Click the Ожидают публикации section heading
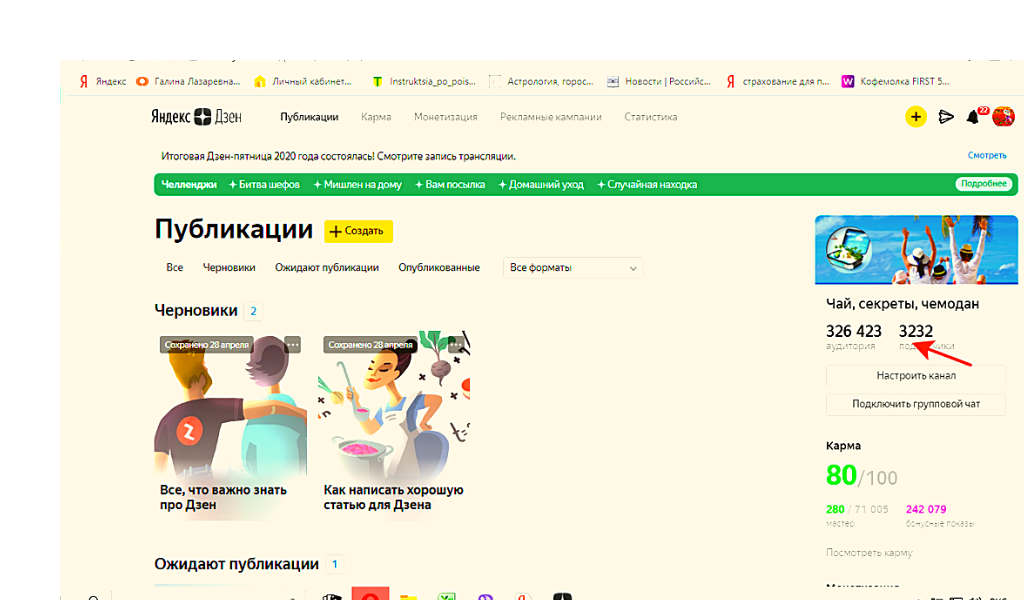The width and height of the screenshot is (1024, 600). [x=236, y=564]
